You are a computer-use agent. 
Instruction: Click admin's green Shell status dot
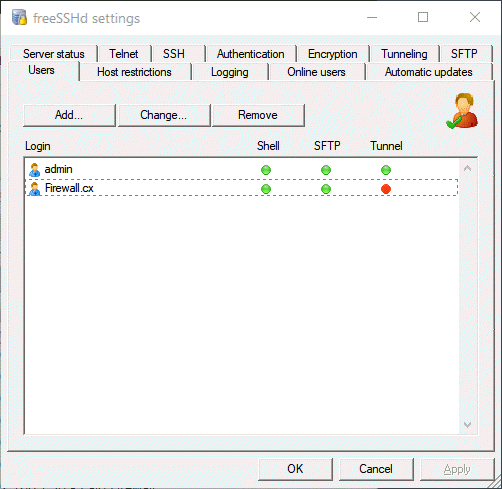click(266, 170)
